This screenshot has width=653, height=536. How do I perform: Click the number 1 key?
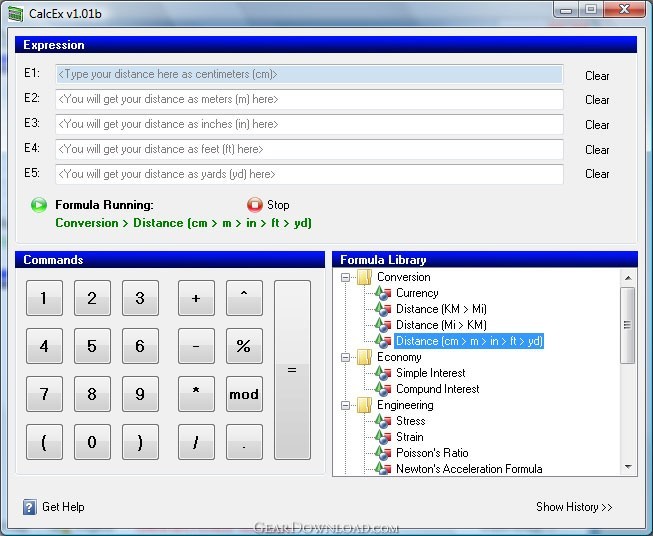click(44, 298)
